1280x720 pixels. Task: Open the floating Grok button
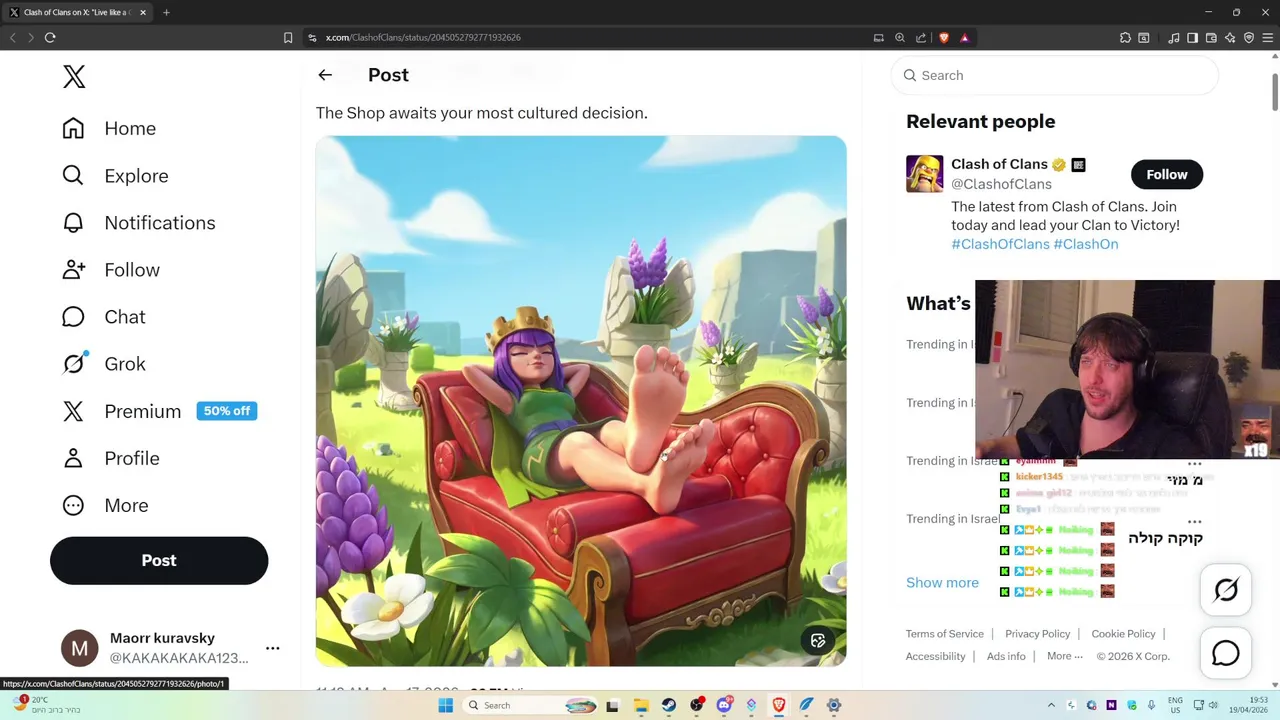[x=1226, y=590]
